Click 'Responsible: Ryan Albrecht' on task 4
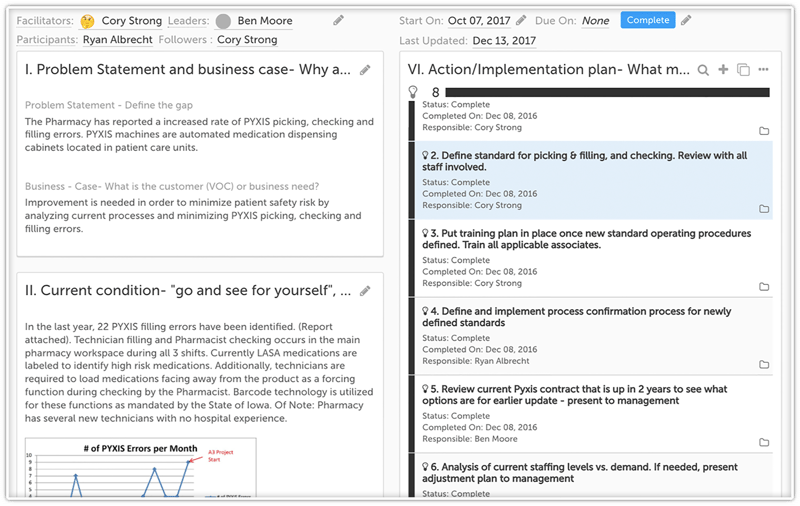The height and width of the screenshot is (506, 800). [476, 361]
